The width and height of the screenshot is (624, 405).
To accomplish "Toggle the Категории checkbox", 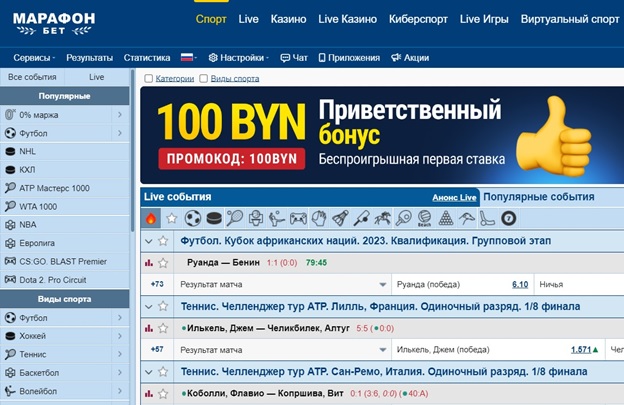I will coord(149,78).
